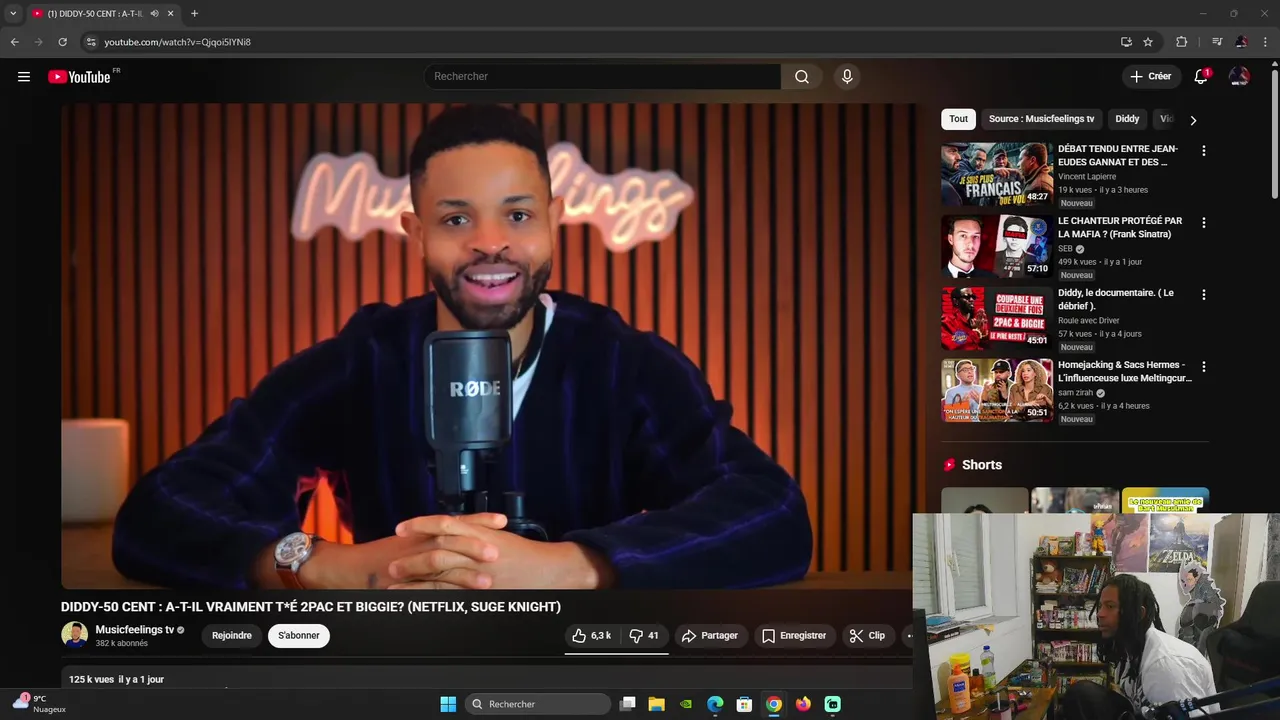Viewport: 1280px width, 720px height.
Task: Open the Vincent Lapierre channel link
Action: coord(1087,176)
